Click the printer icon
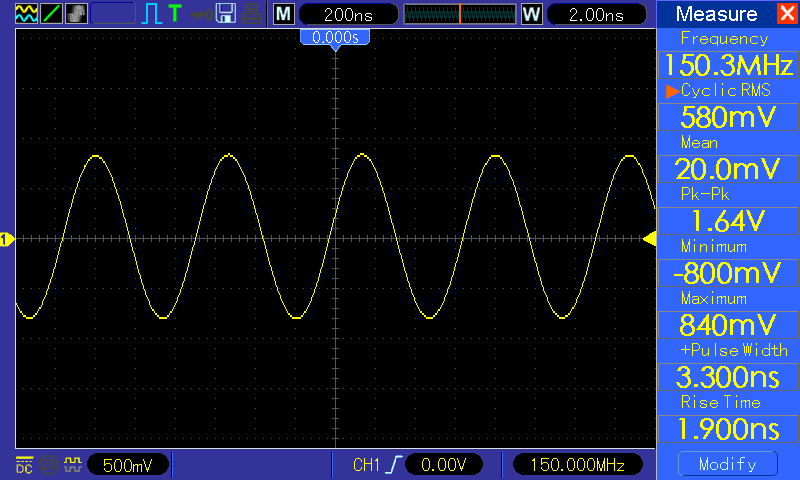The width and height of the screenshot is (800, 480). tap(252, 14)
